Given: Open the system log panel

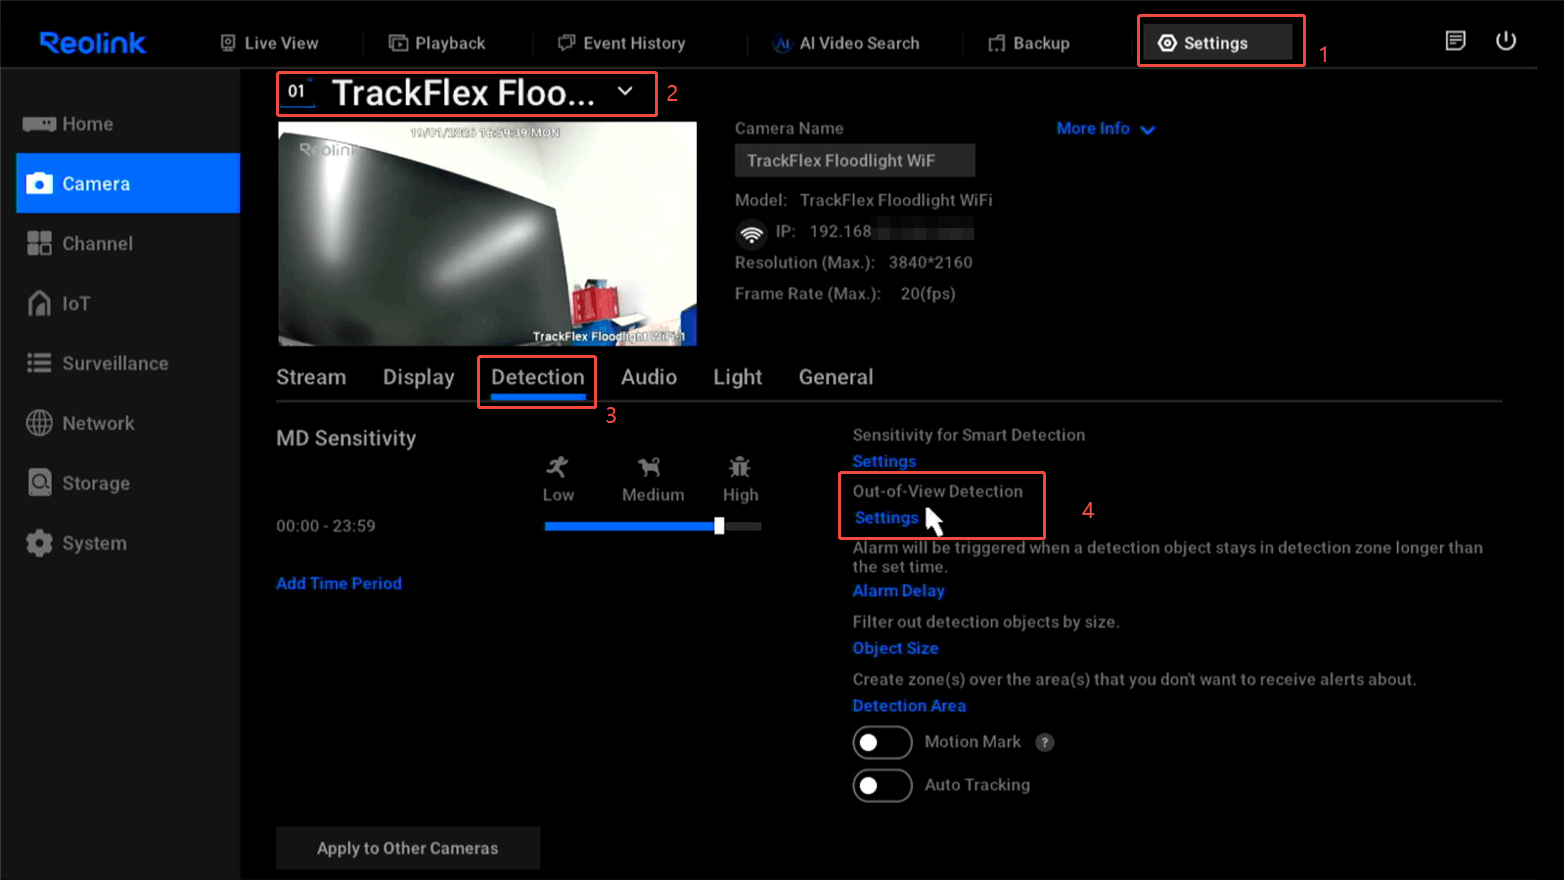Looking at the screenshot, I should (1456, 41).
